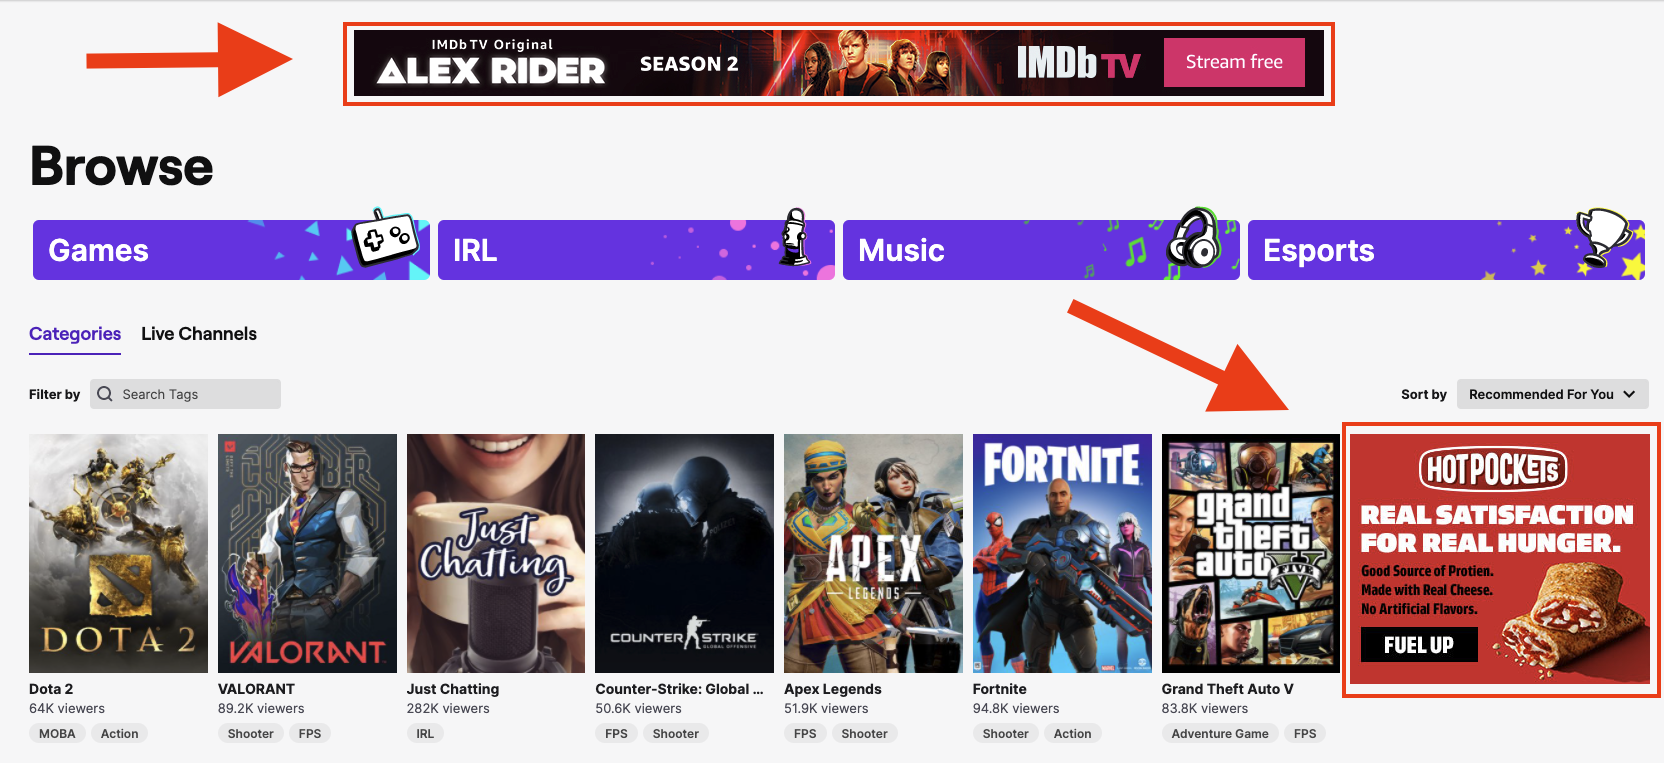Select the Shooter tag under Counter-Strike
The image size is (1664, 763).
click(676, 733)
